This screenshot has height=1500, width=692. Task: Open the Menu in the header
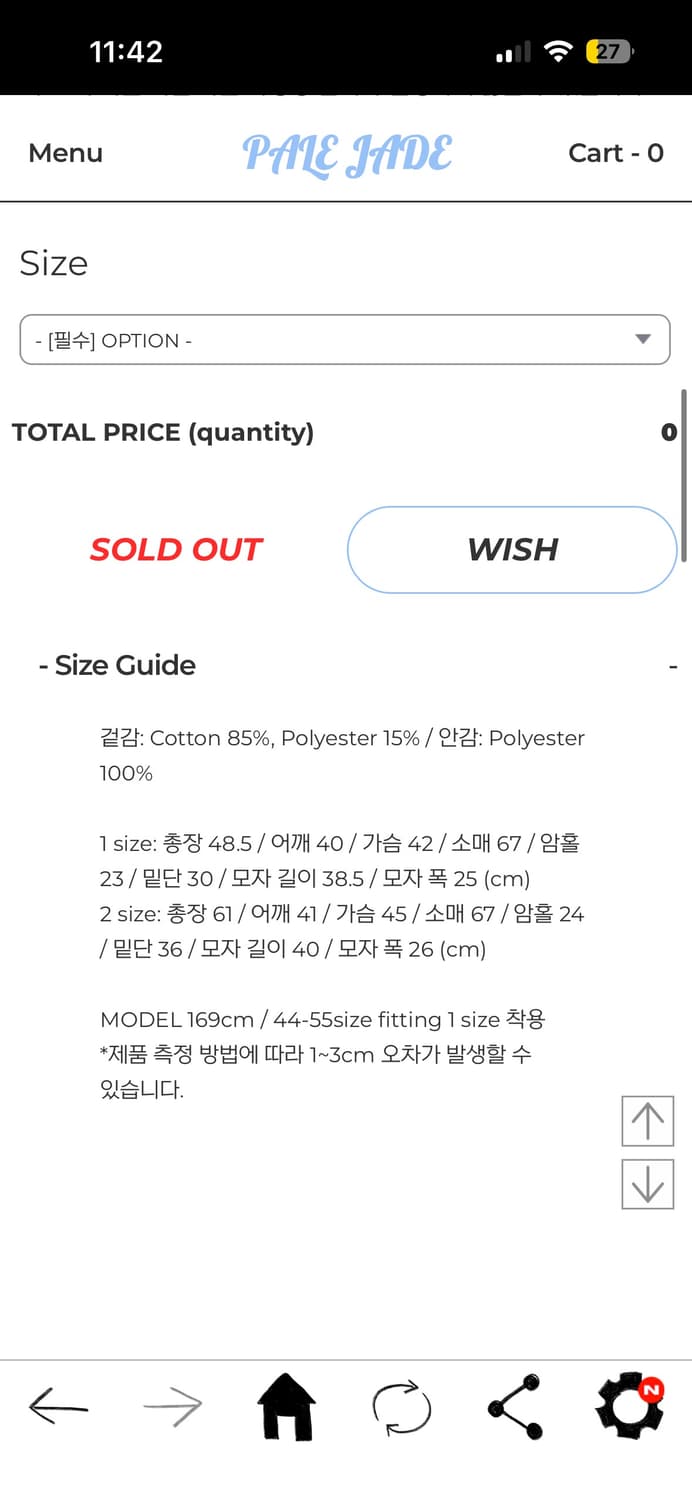65,153
